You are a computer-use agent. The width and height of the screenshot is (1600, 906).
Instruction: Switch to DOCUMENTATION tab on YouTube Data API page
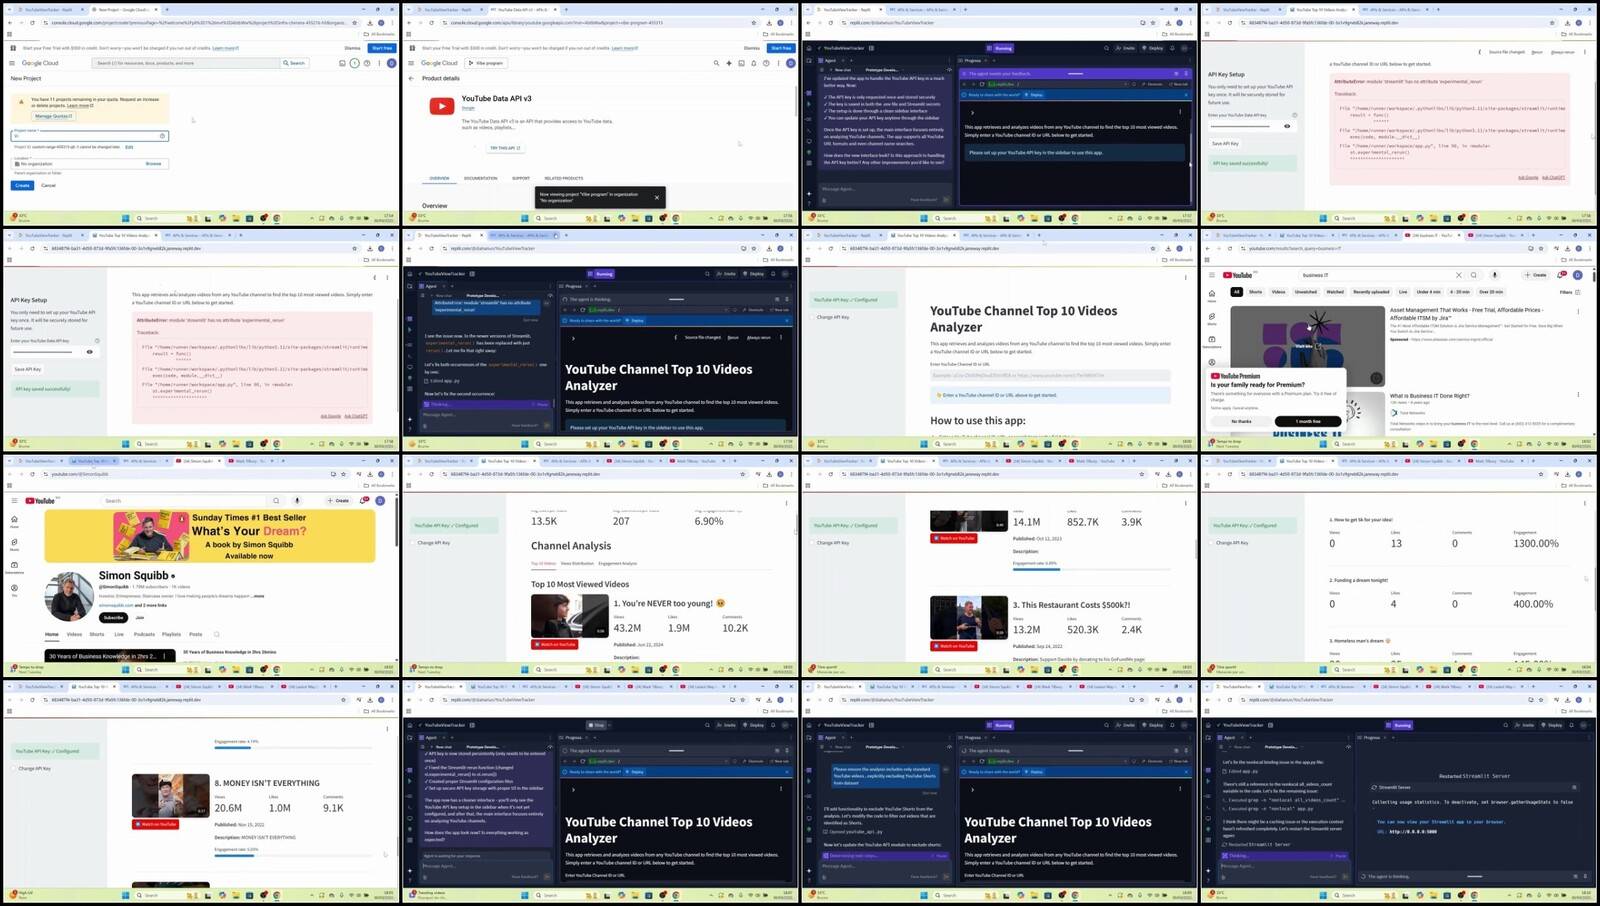(x=480, y=178)
